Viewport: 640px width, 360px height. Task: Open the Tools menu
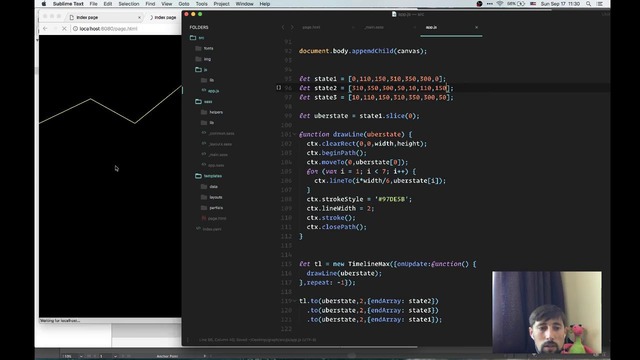[201, 4]
